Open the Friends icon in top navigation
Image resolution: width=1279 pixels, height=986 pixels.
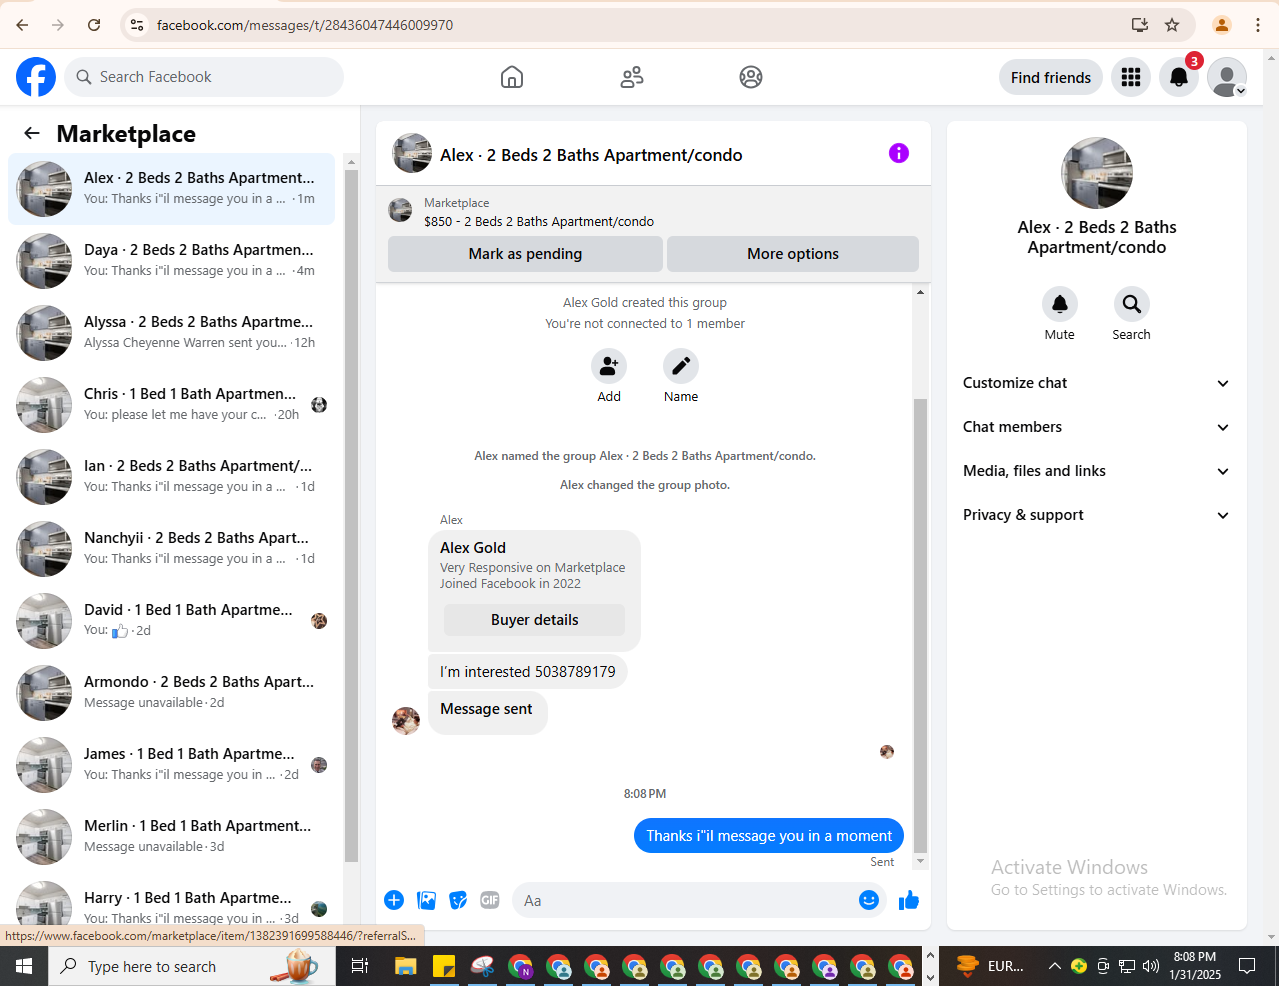[632, 77]
